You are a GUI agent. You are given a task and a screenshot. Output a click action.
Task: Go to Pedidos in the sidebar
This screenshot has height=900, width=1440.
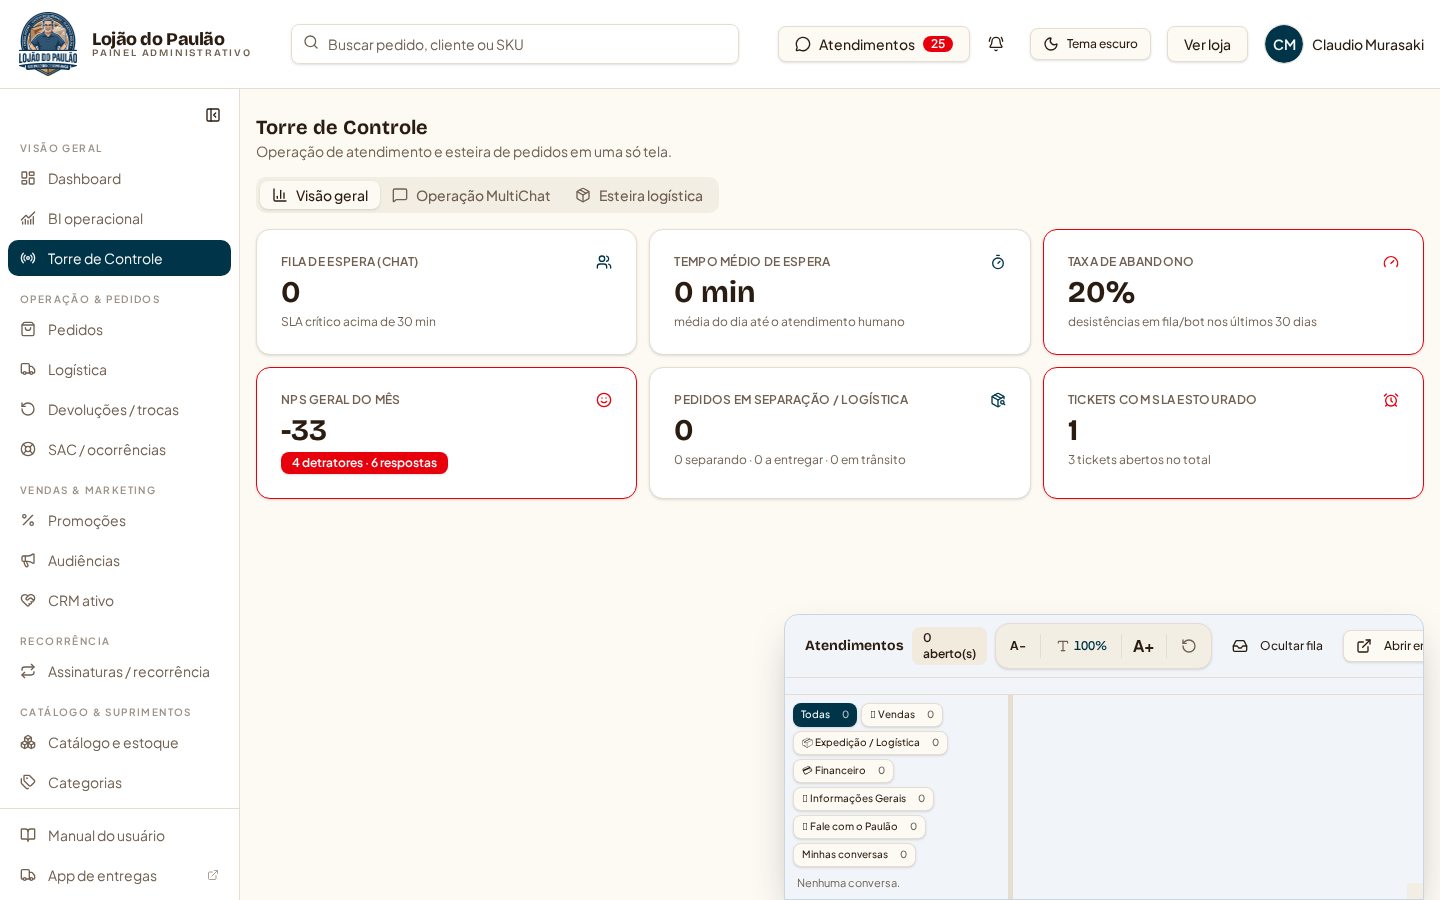tap(119, 329)
